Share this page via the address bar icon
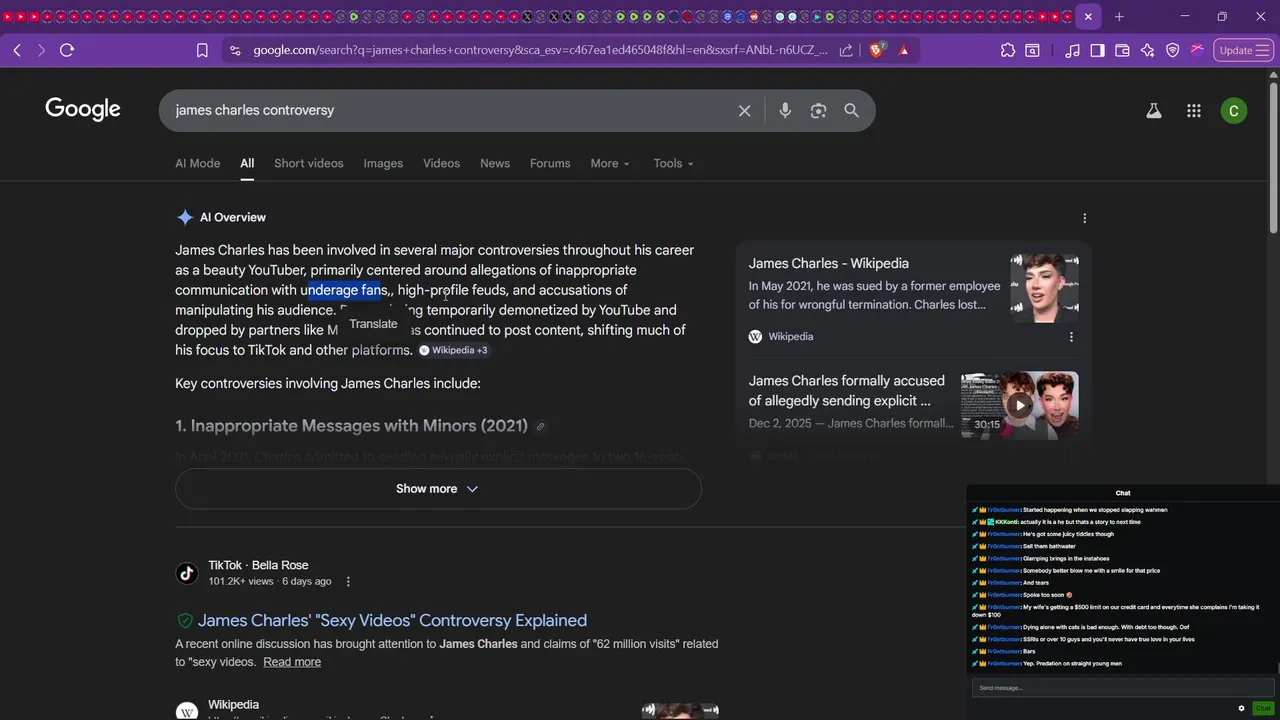Screen dimensions: 1280x720 (x=846, y=50)
